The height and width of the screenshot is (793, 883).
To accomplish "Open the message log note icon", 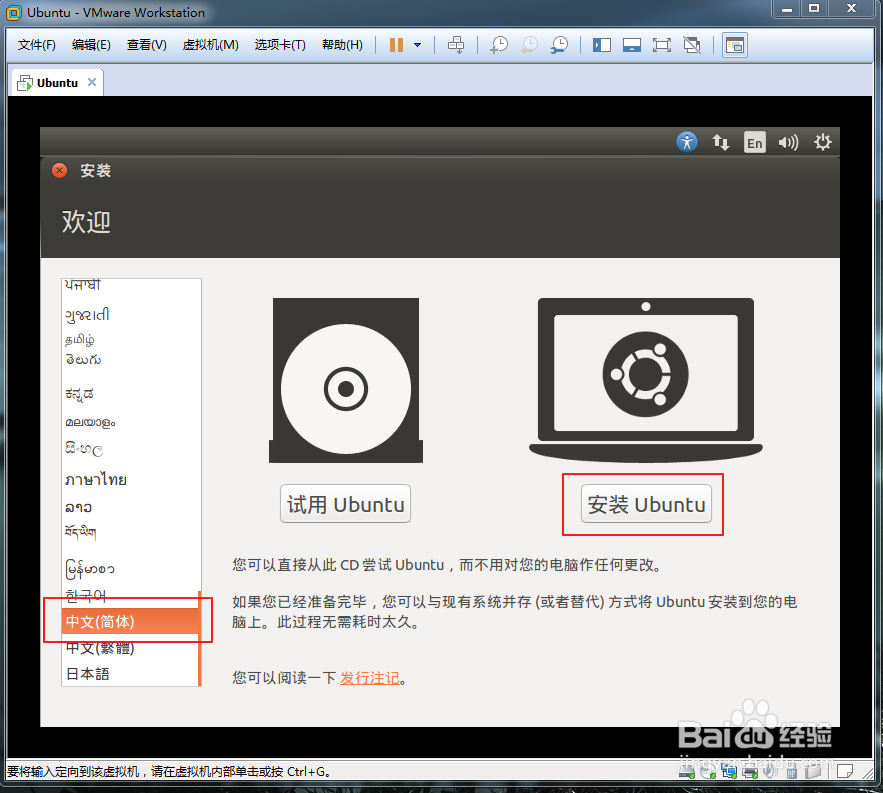I will [844, 770].
